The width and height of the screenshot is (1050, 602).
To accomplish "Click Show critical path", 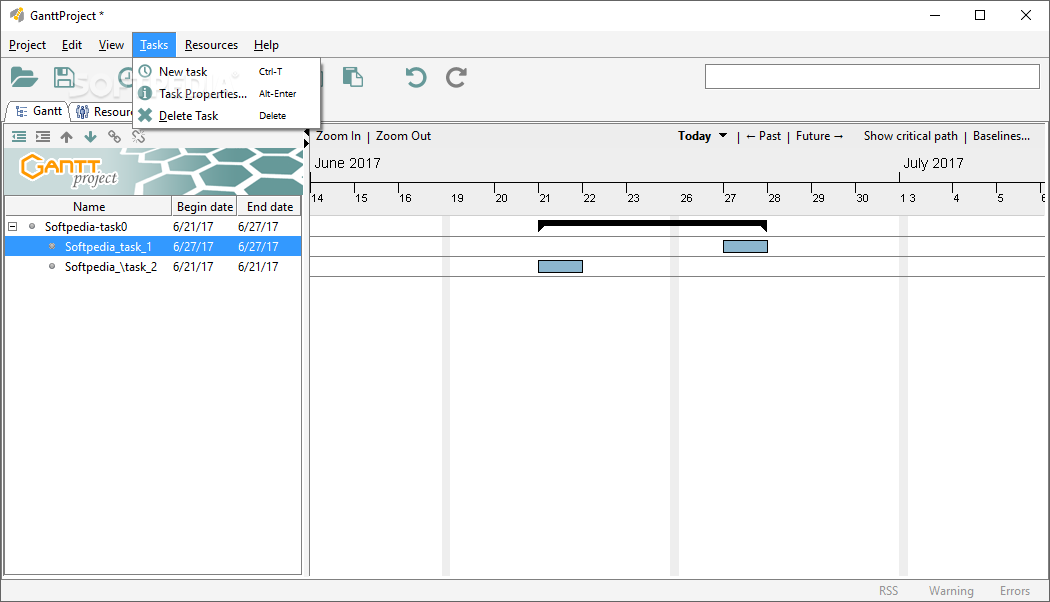I will (x=911, y=136).
